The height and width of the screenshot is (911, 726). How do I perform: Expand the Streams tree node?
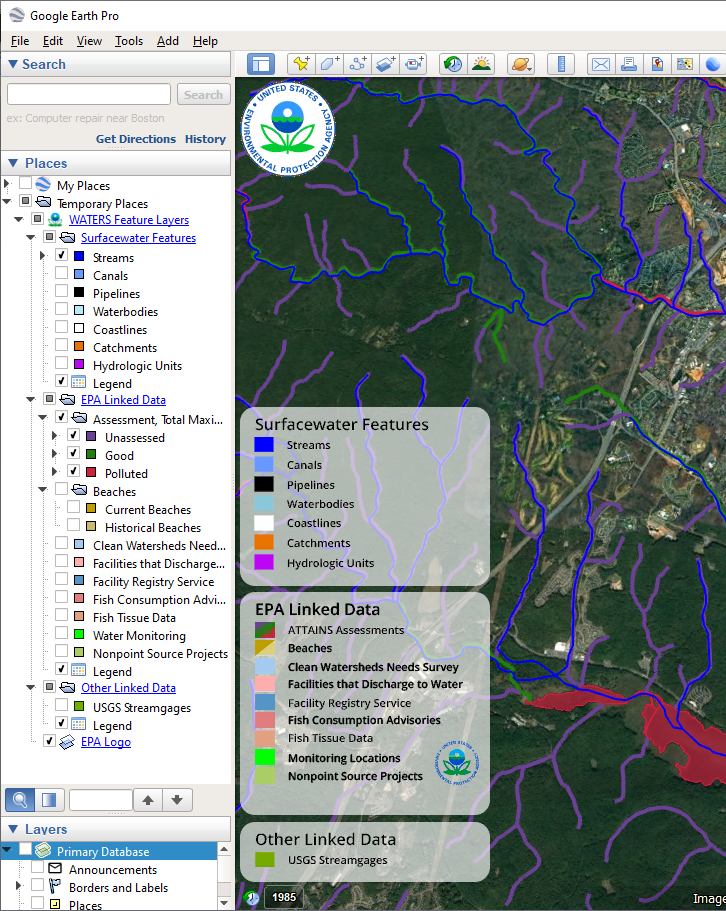[42, 256]
